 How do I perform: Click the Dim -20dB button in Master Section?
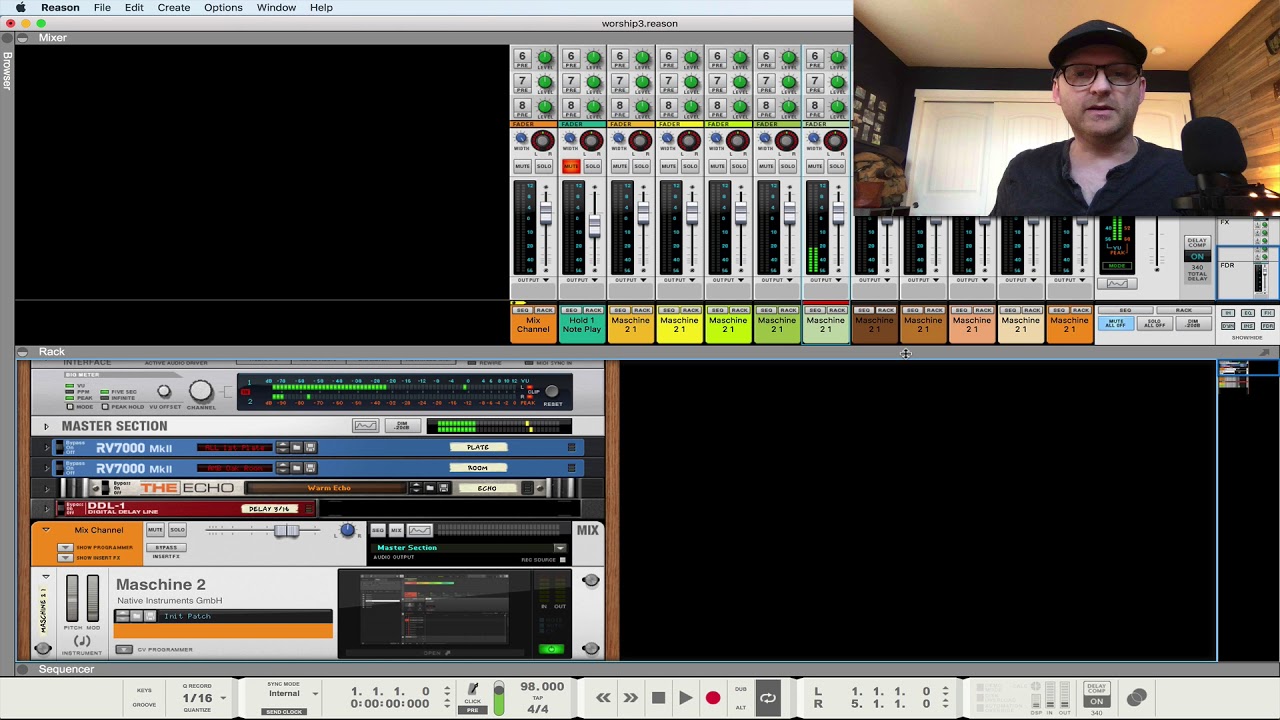[x=402, y=426]
